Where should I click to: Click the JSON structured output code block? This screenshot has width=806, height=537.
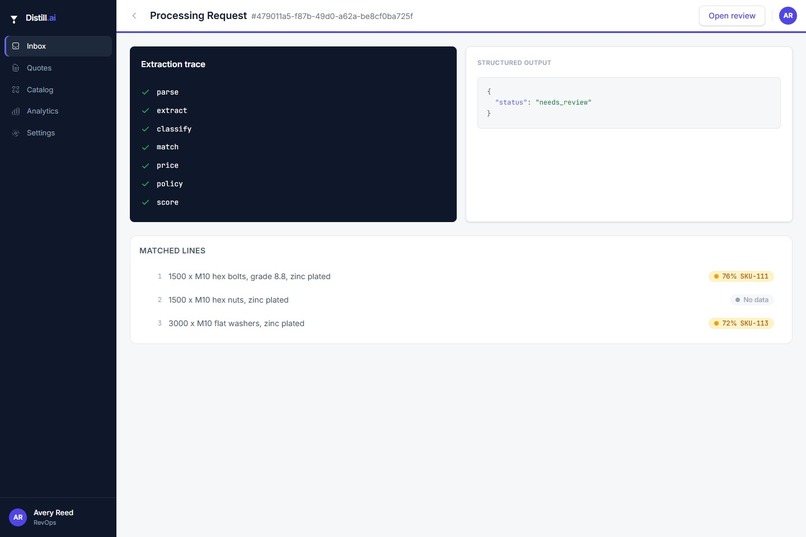[x=629, y=103]
